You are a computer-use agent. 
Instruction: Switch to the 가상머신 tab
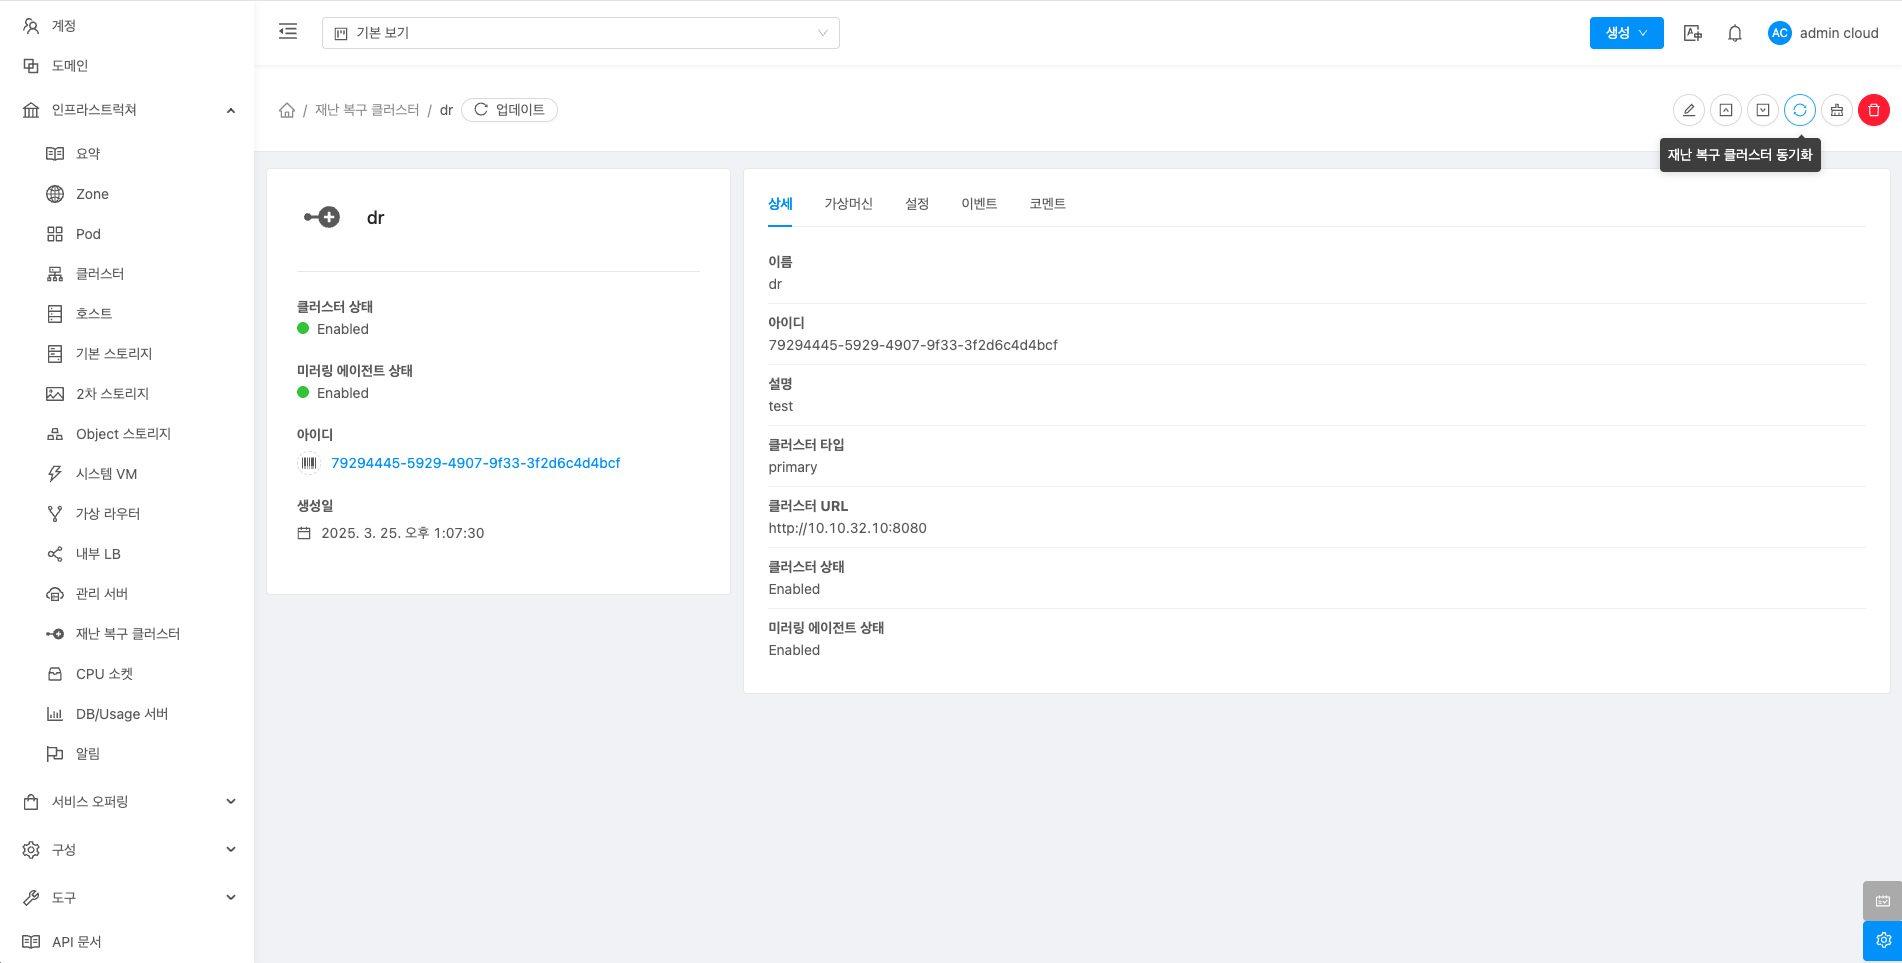point(848,204)
